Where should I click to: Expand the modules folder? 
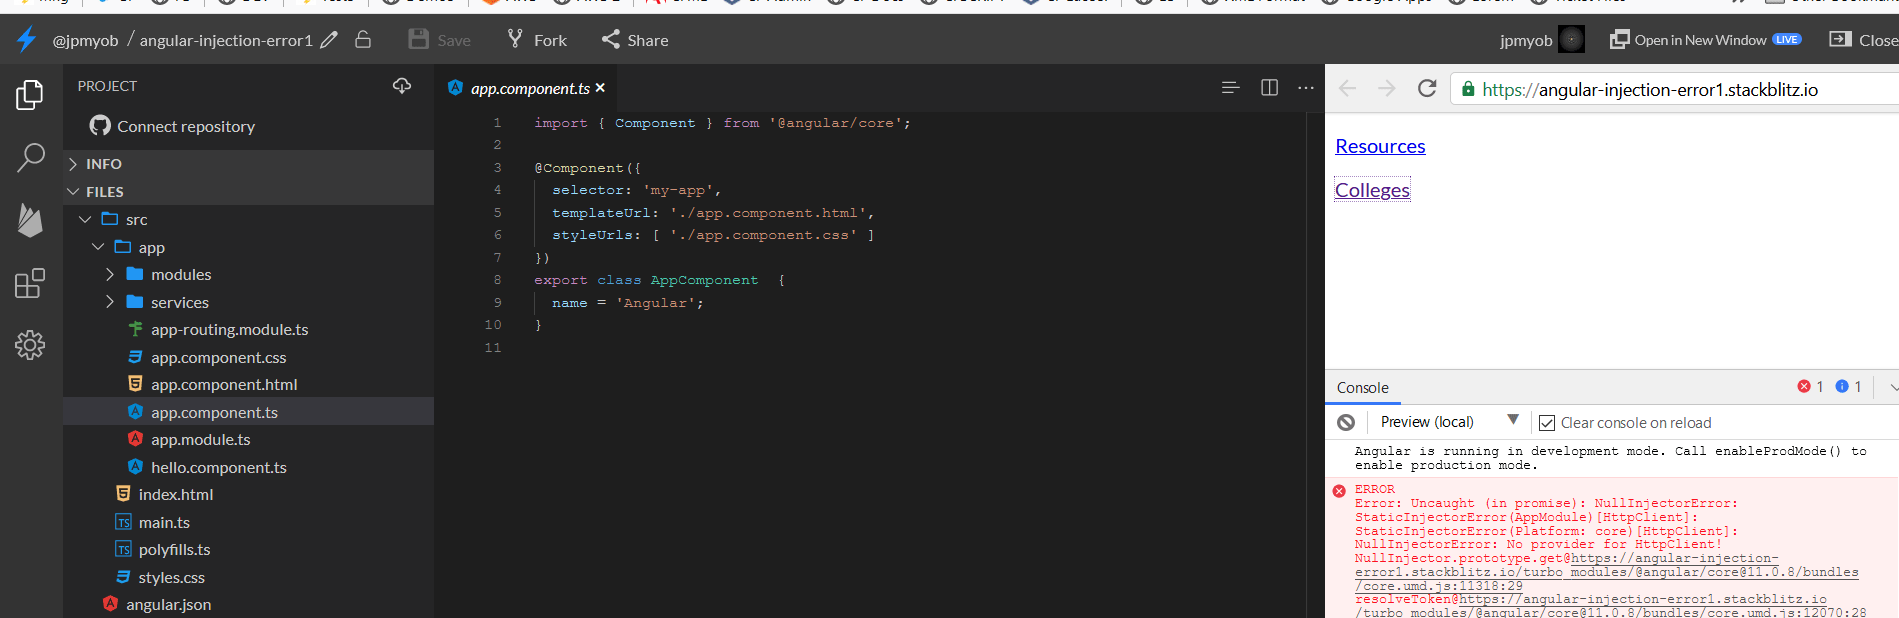(248, 274)
